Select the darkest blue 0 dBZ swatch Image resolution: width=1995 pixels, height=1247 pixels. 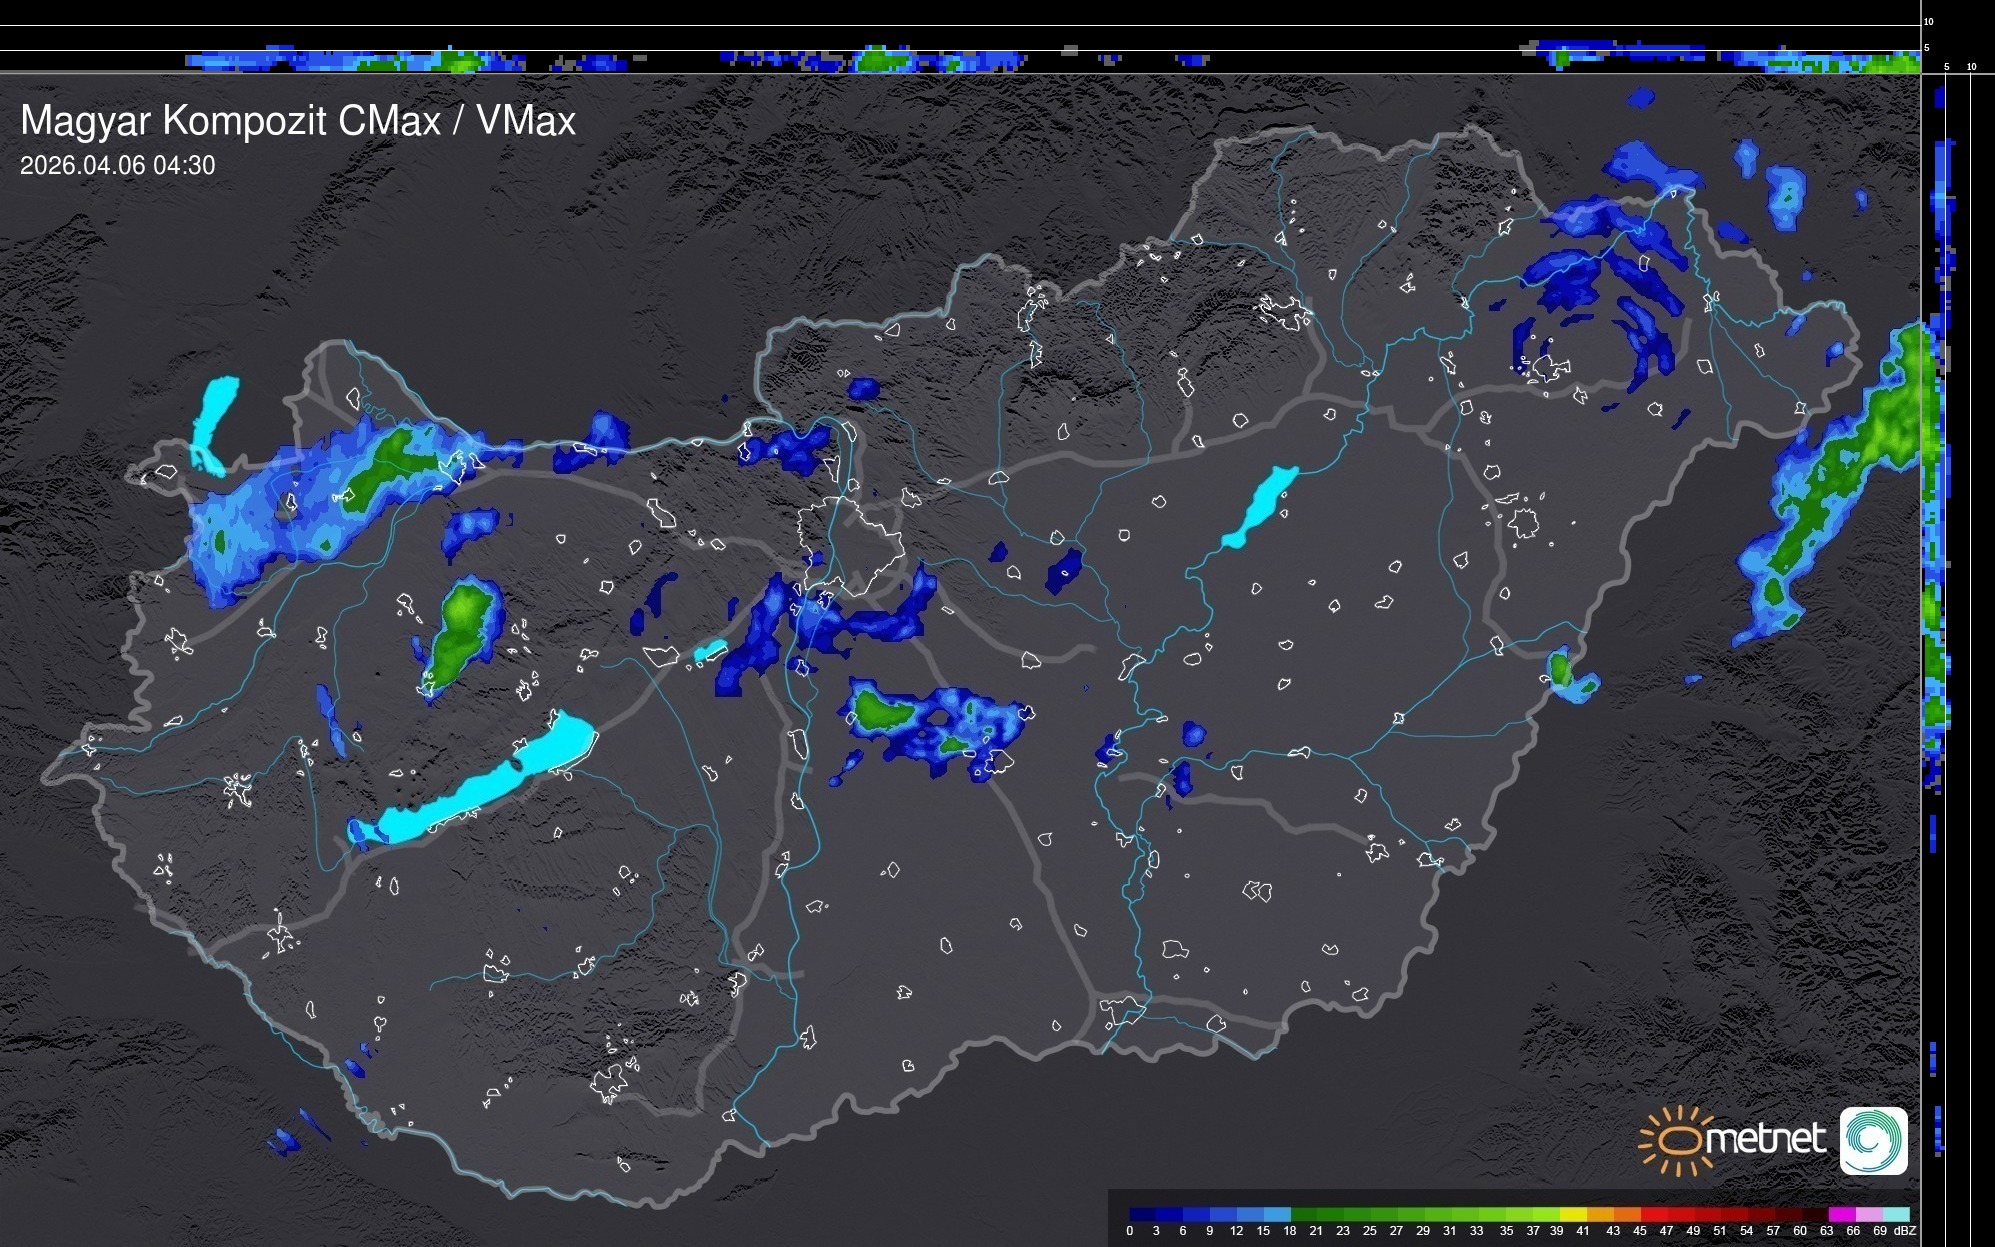tap(1143, 1214)
